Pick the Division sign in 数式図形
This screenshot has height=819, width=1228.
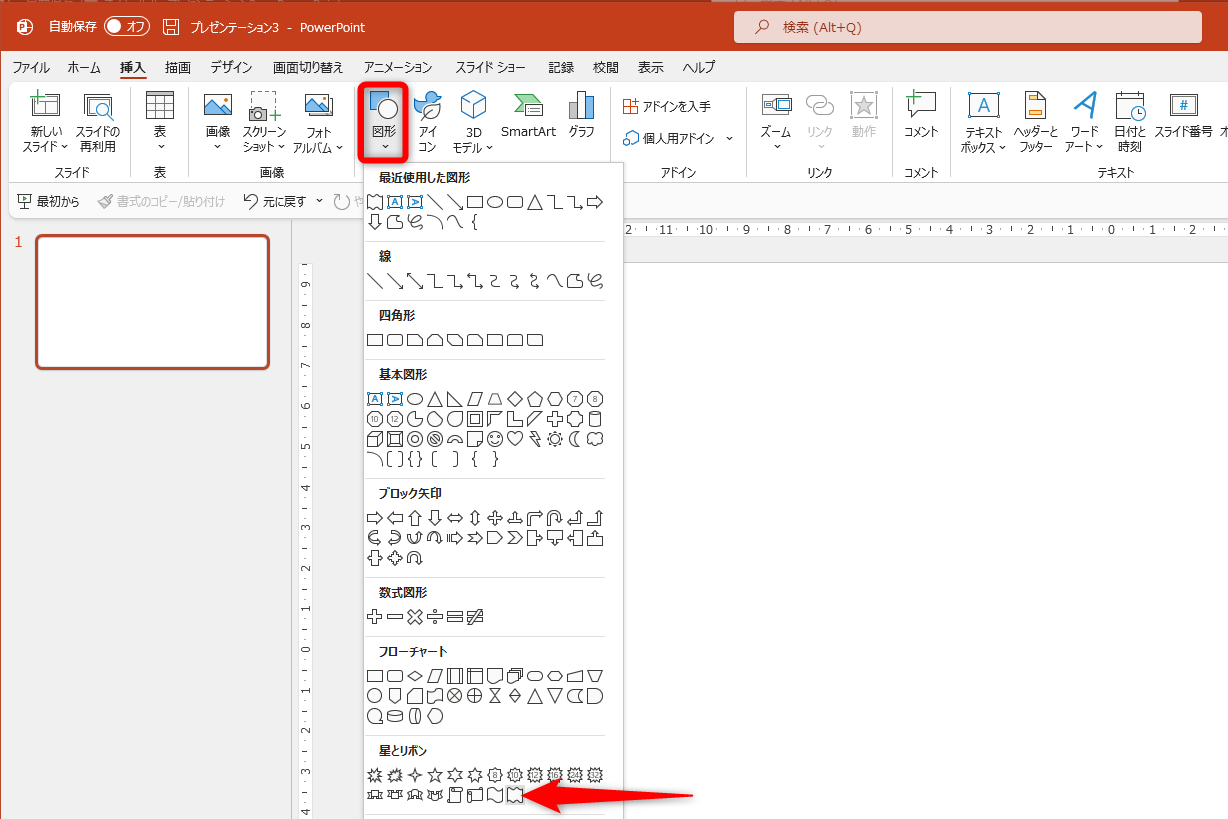pyautogui.click(x=435, y=617)
